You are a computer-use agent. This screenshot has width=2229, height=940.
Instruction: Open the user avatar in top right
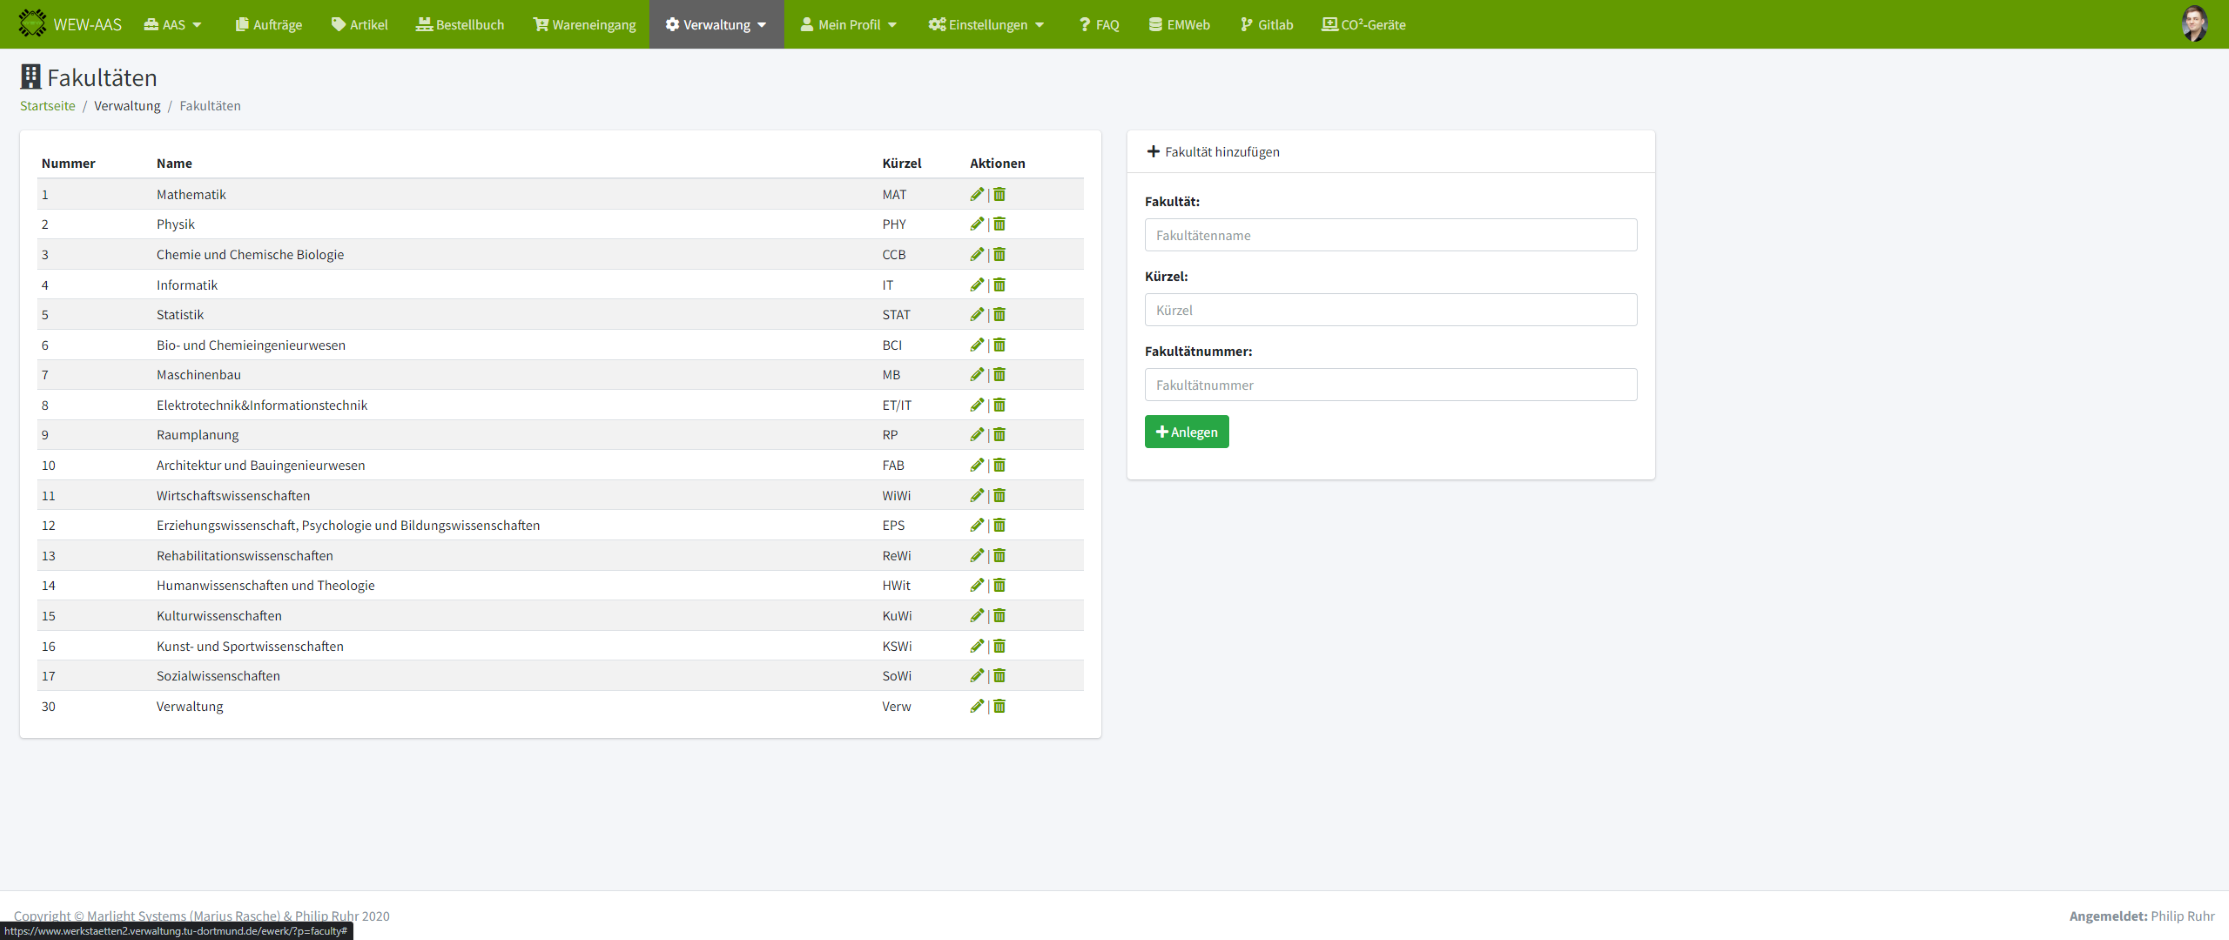point(2194,24)
